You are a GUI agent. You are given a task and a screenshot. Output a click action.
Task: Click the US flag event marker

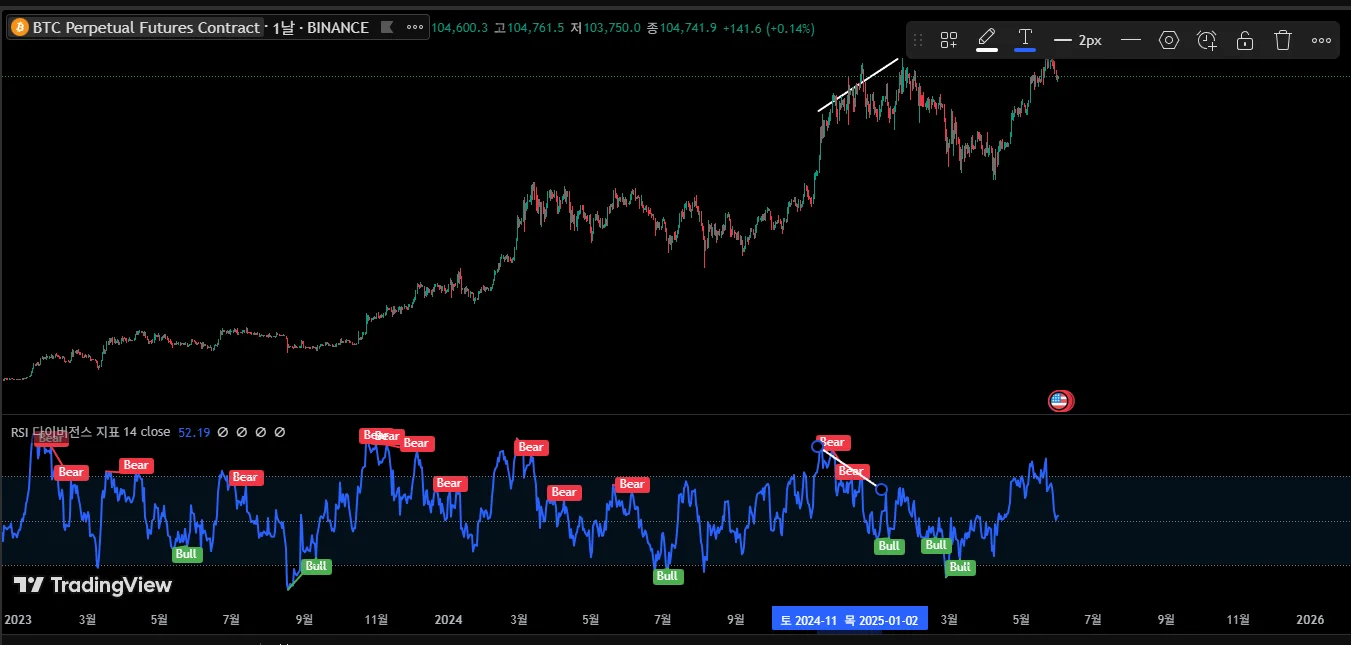(x=1060, y=401)
